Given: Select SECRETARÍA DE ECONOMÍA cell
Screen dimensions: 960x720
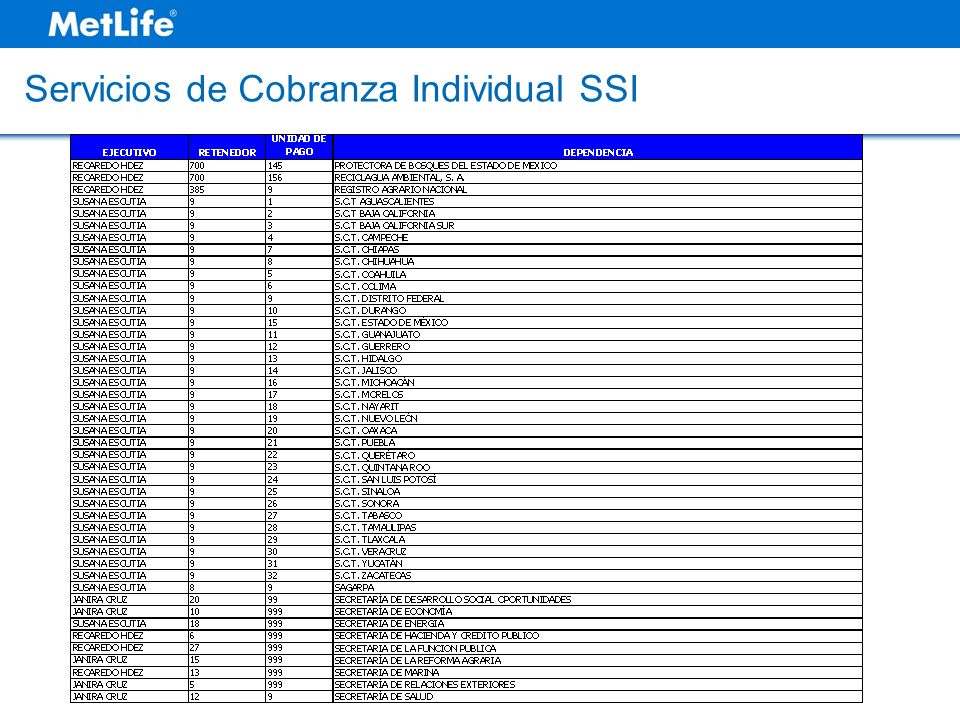Looking at the screenshot, I should point(598,612).
